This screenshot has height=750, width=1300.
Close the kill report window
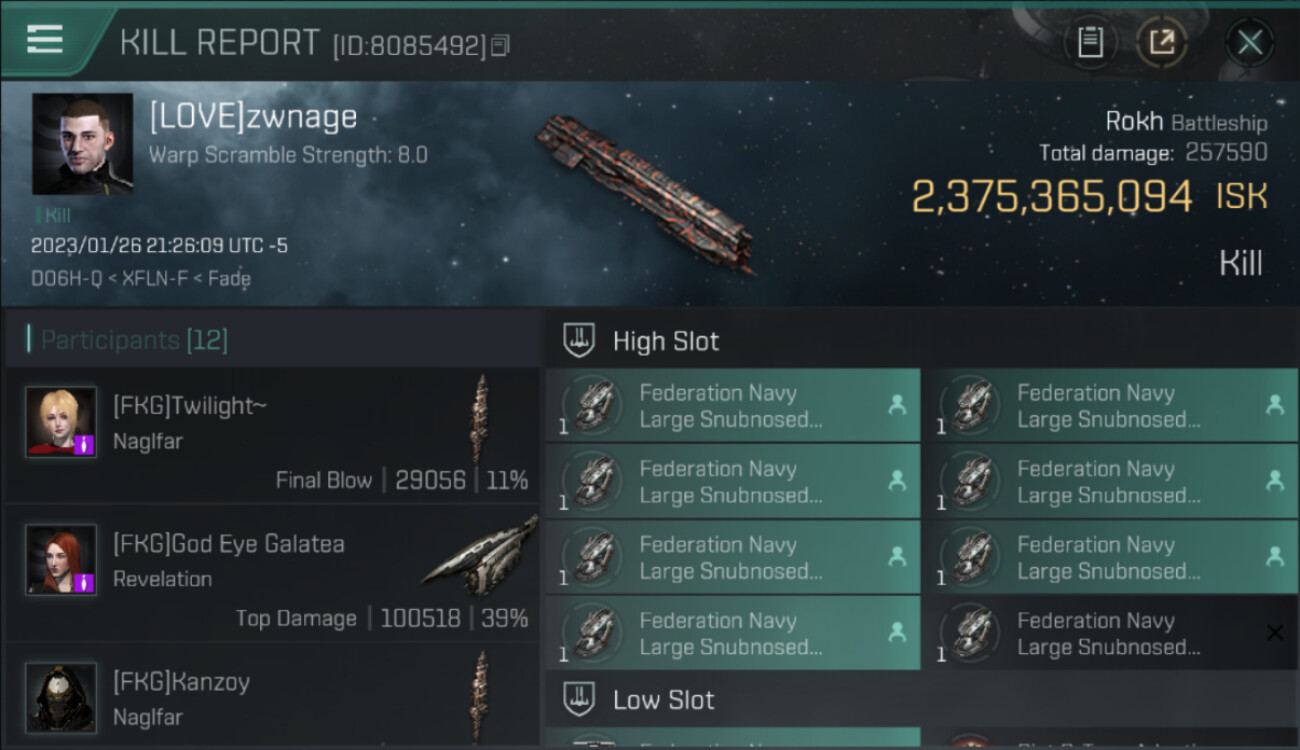(1249, 42)
